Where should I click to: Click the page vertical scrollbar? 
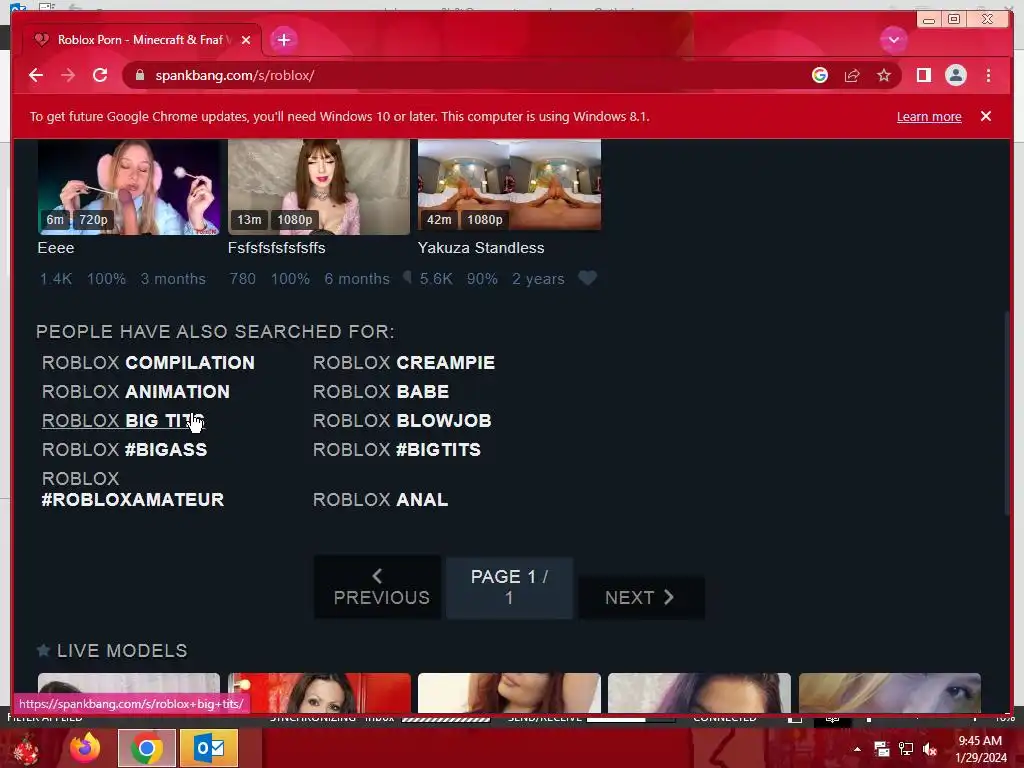[x=1008, y=415]
